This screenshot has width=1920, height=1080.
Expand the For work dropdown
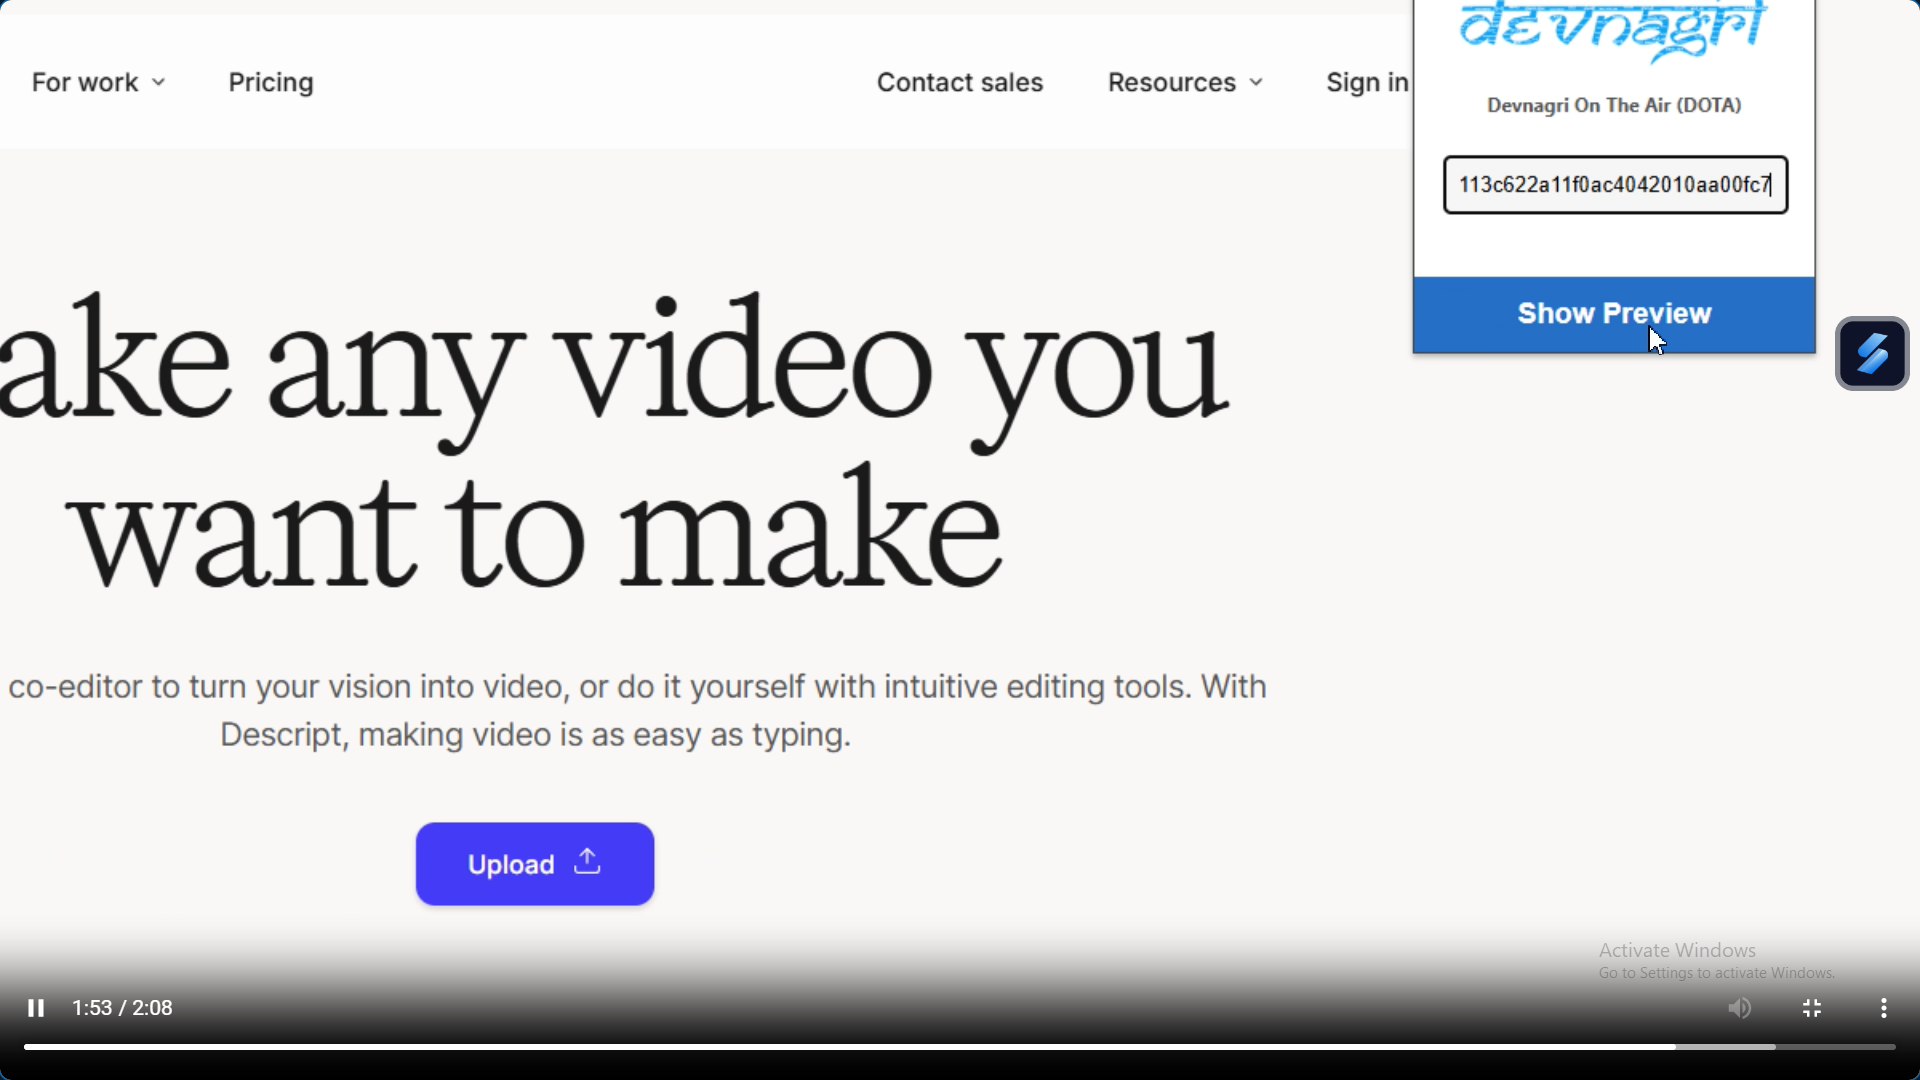(99, 82)
